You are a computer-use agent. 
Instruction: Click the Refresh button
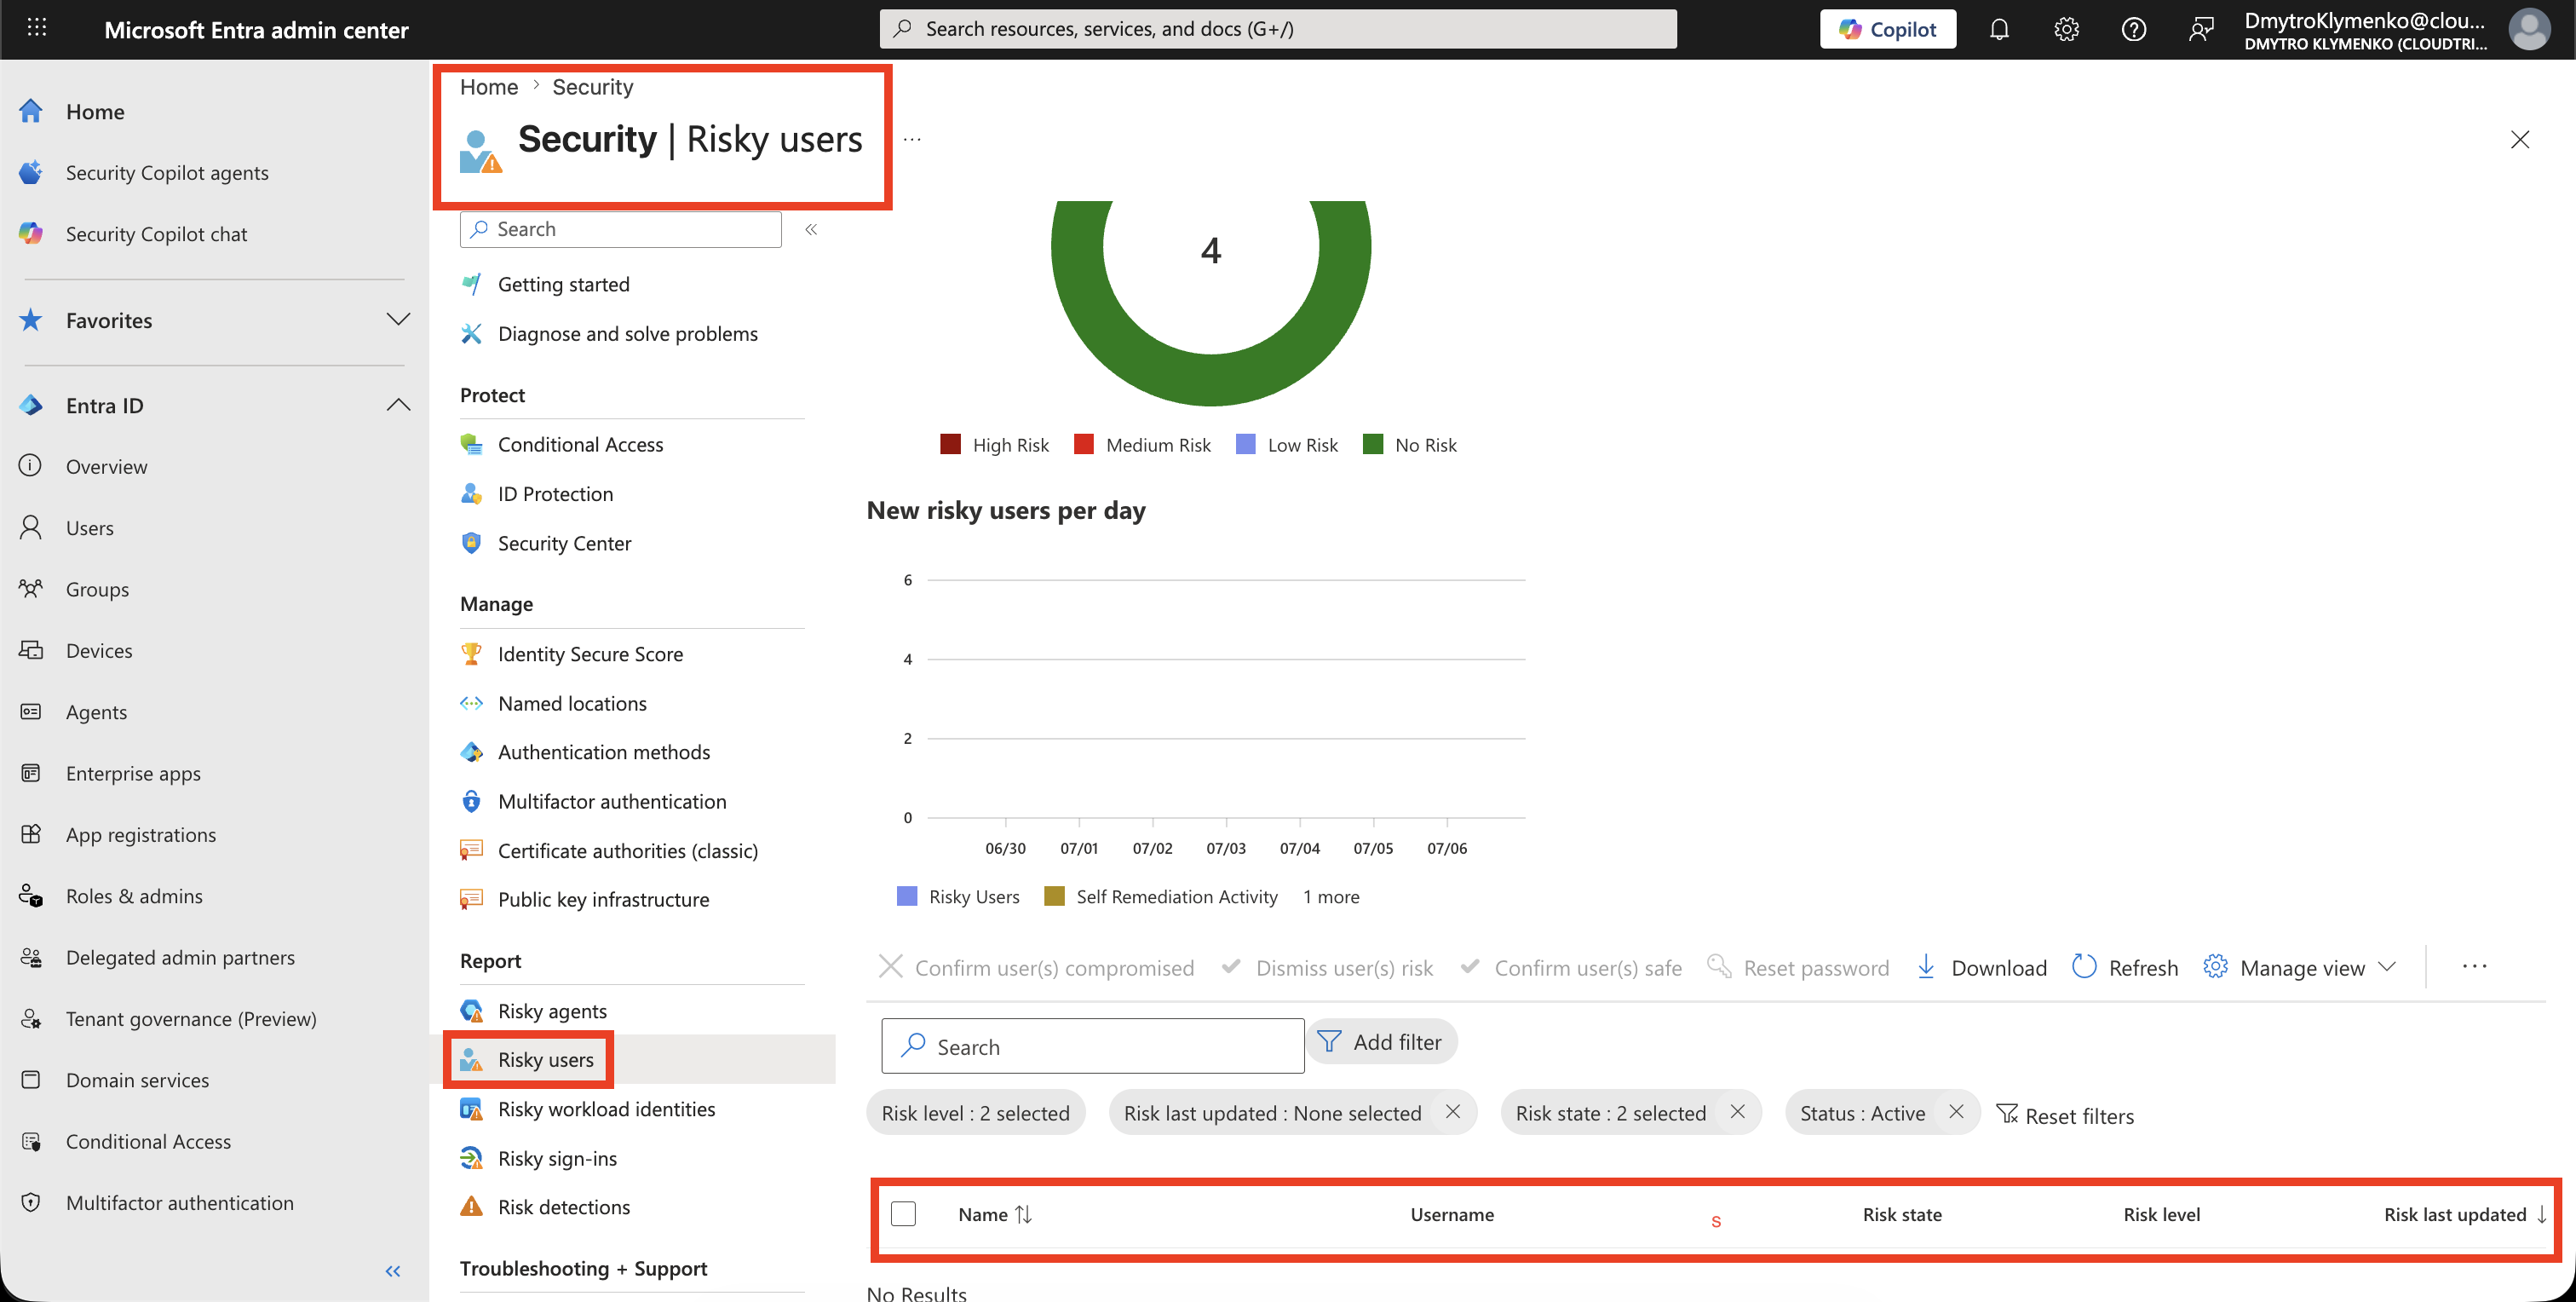point(2125,967)
